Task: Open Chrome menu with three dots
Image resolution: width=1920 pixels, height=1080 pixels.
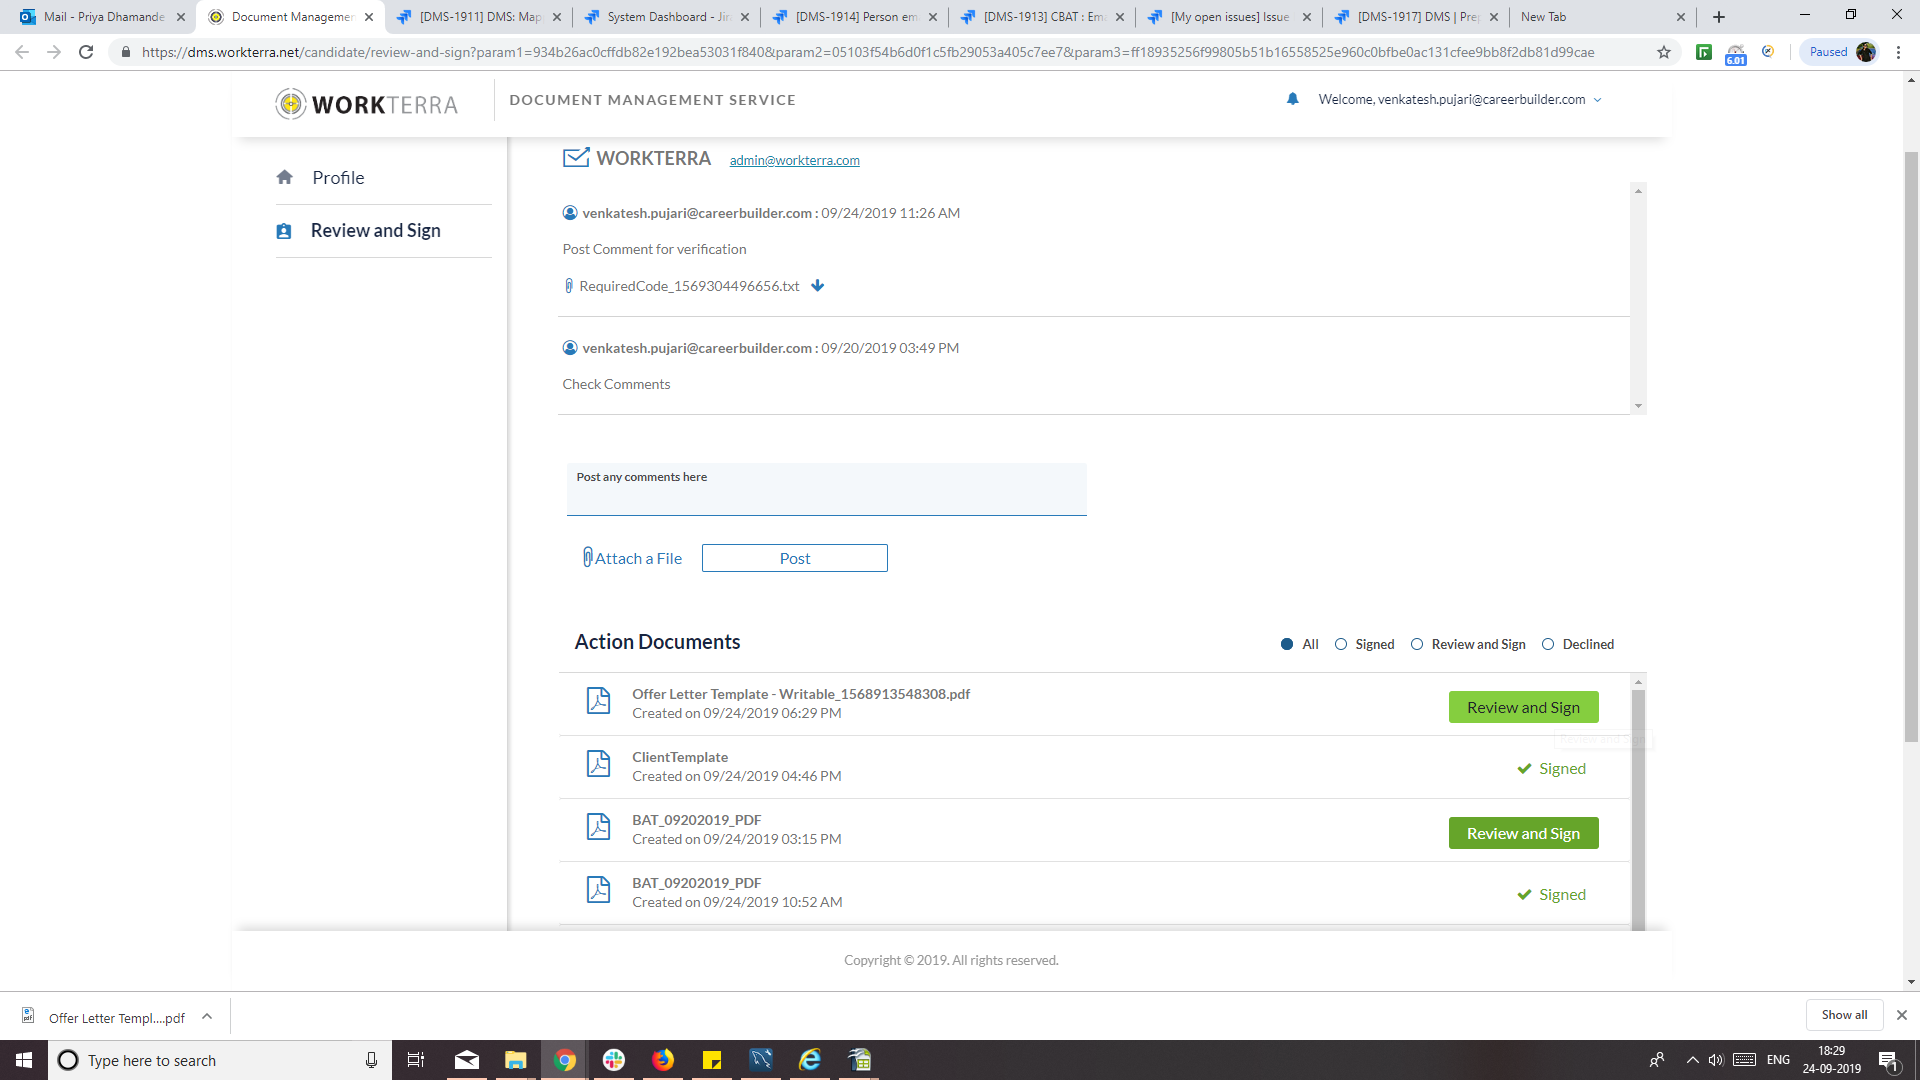Action: [x=1898, y=52]
